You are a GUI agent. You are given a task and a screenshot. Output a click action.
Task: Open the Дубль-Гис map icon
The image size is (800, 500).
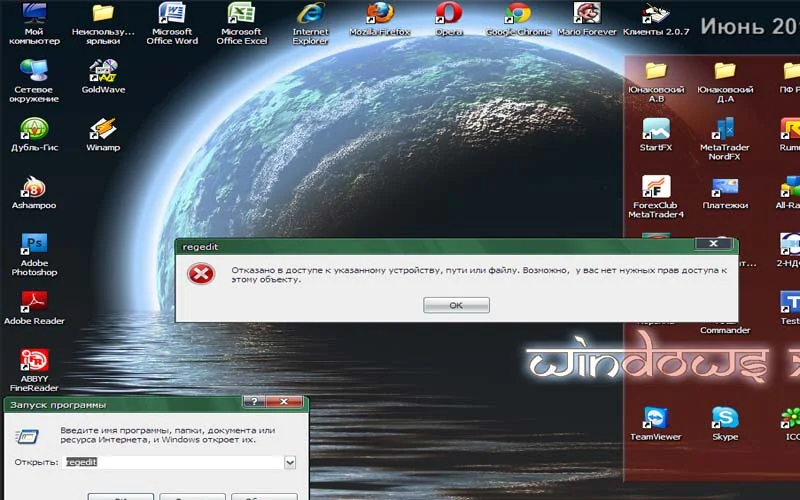click(x=34, y=134)
